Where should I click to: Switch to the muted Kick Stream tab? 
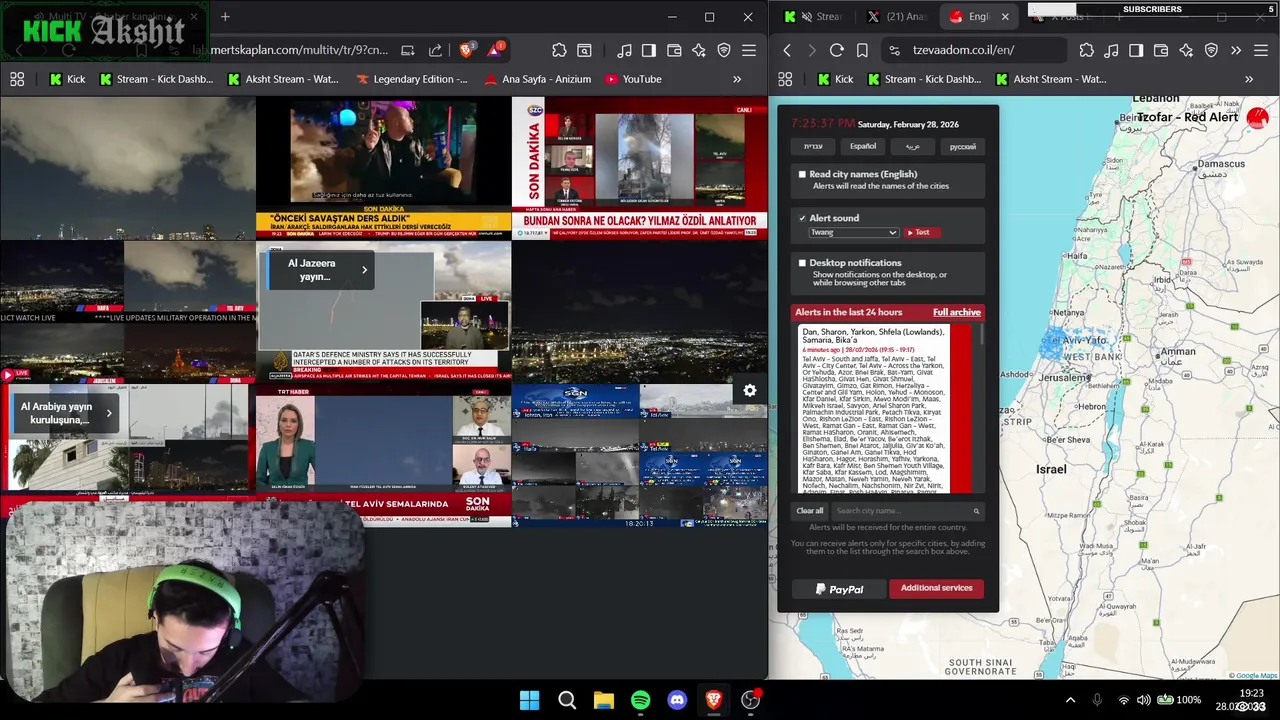(x=815, y=17)
